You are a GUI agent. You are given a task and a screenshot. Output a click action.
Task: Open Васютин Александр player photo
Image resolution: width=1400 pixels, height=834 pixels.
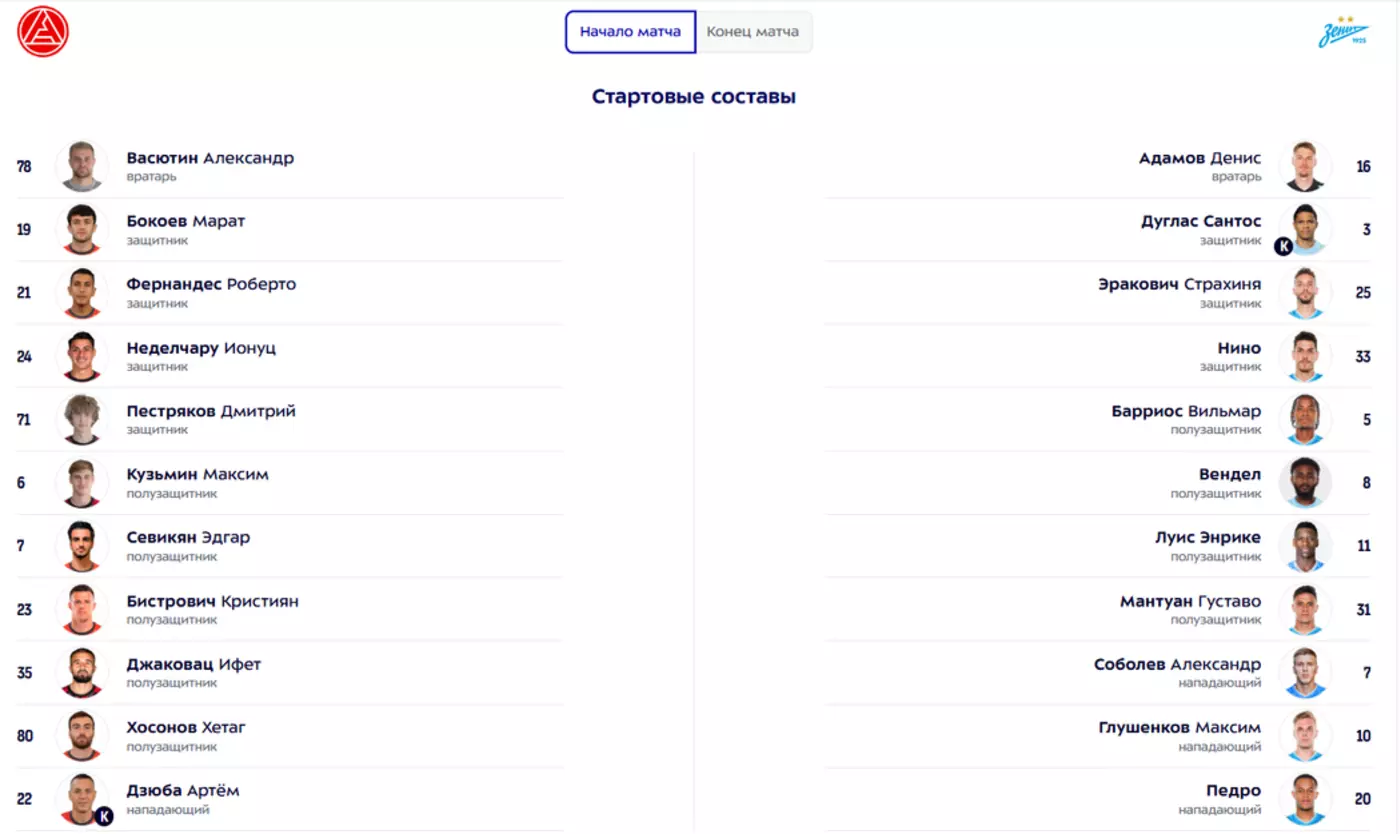82,166
